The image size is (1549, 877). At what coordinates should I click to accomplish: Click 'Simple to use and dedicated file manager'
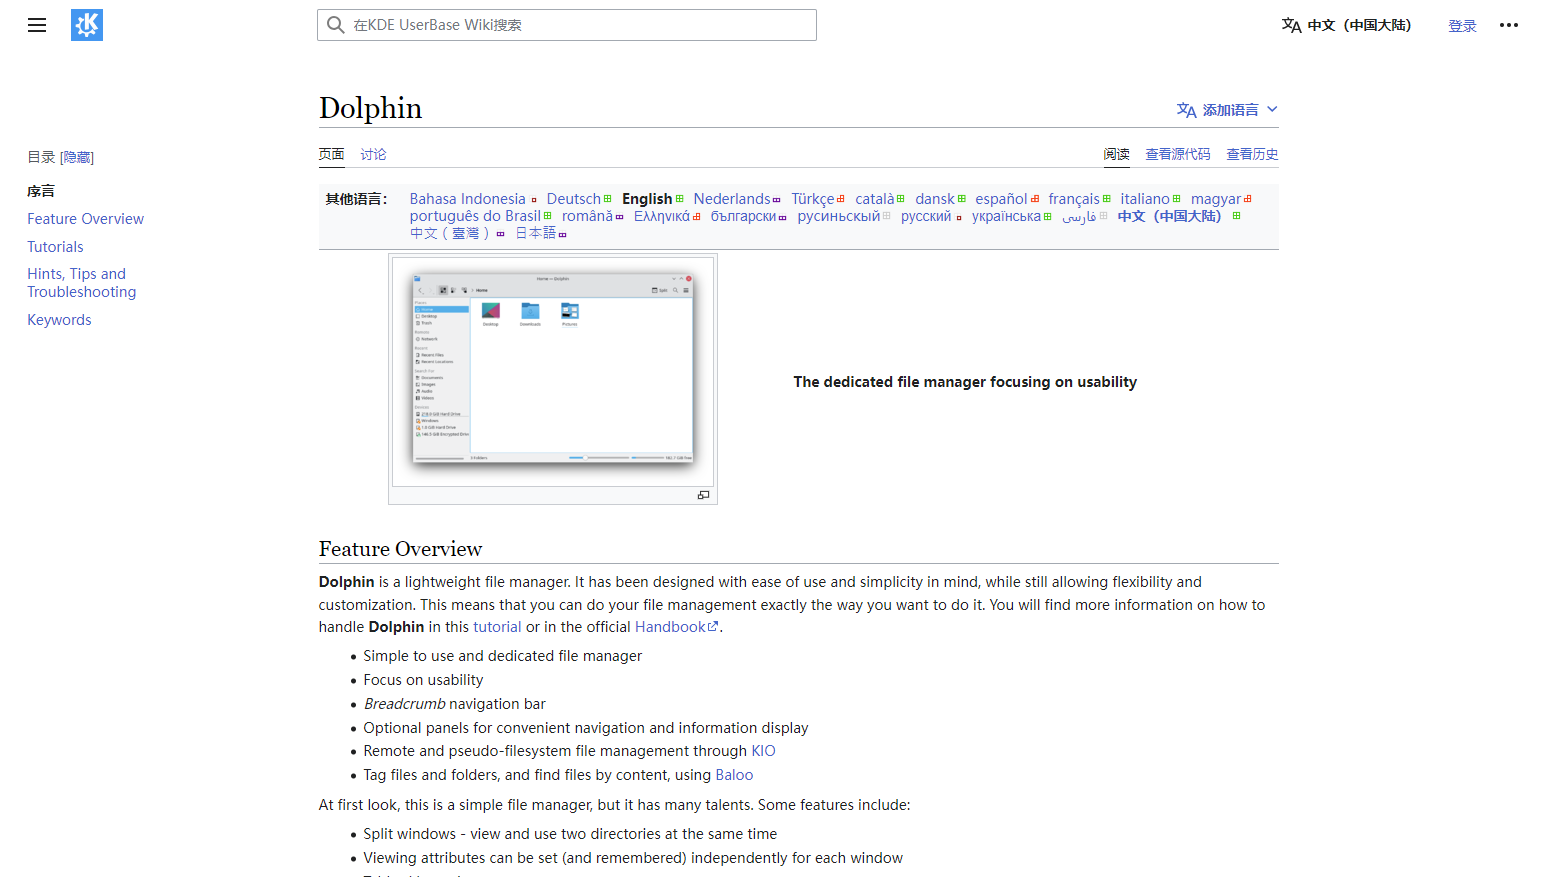tap(503, 656)
